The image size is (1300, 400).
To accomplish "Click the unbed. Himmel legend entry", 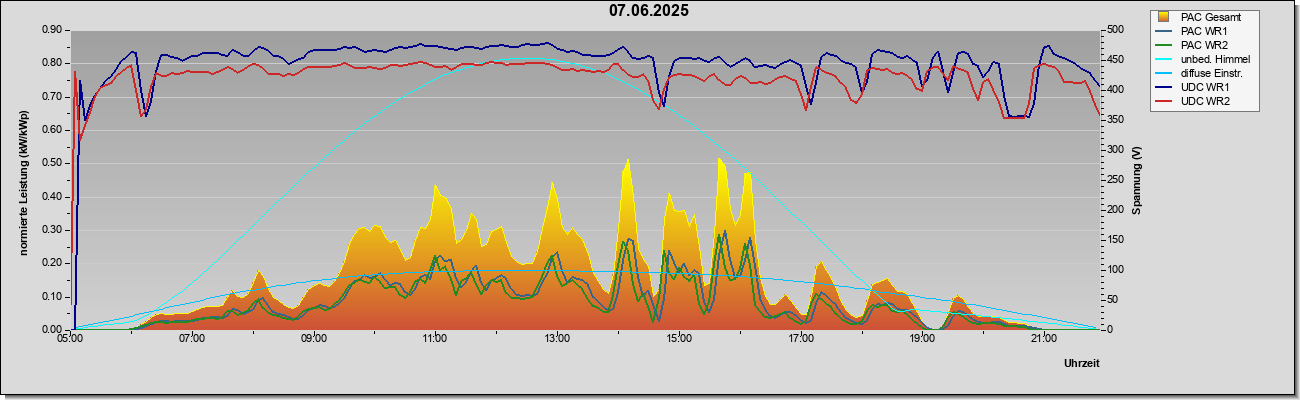I will click(1215, 59).
